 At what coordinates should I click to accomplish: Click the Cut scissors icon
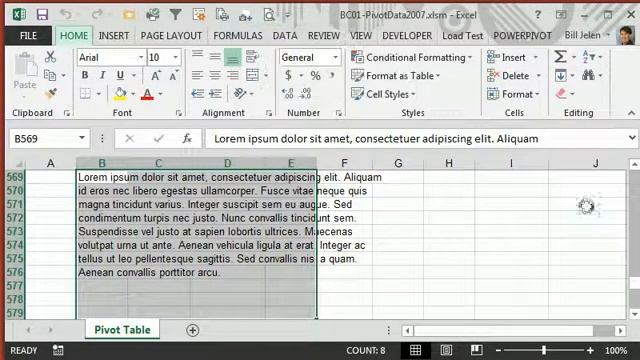[x=50, y=57]
